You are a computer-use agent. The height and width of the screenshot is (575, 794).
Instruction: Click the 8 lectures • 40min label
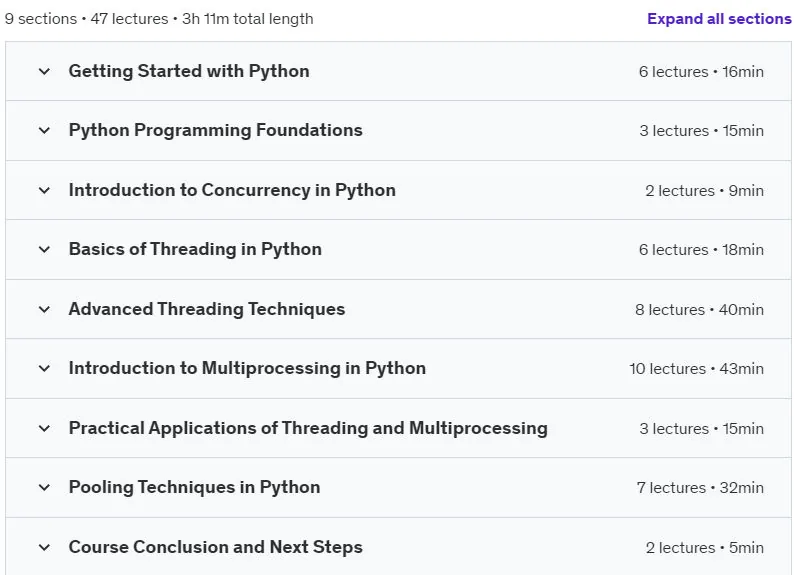pyautogui.click(x=699, y=310)
